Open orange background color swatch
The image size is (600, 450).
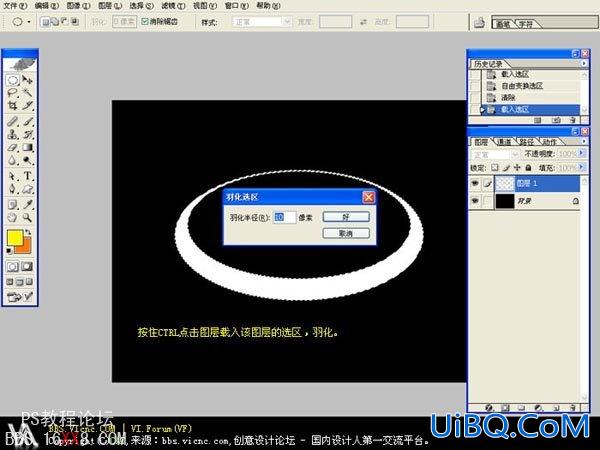[24, 246]
